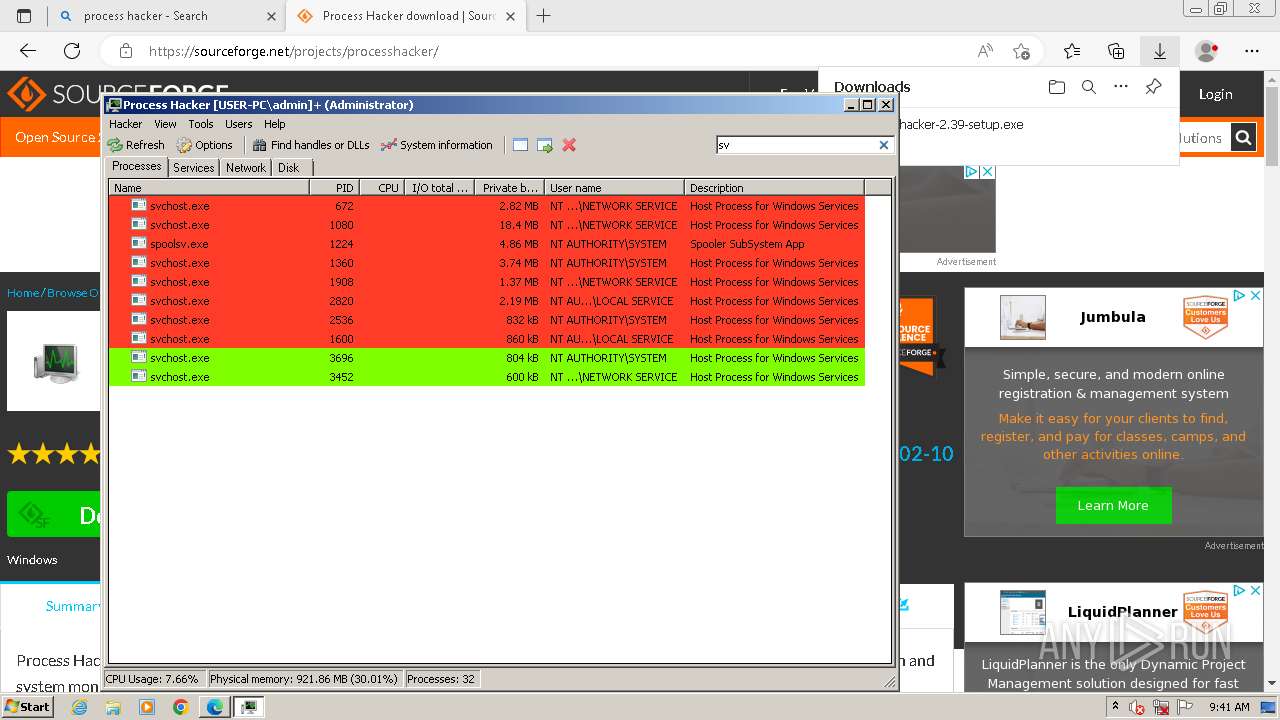Select green svchost.exe row PID 3452
This screenshot has width=1280, height=720.
(x=487, y=377)
